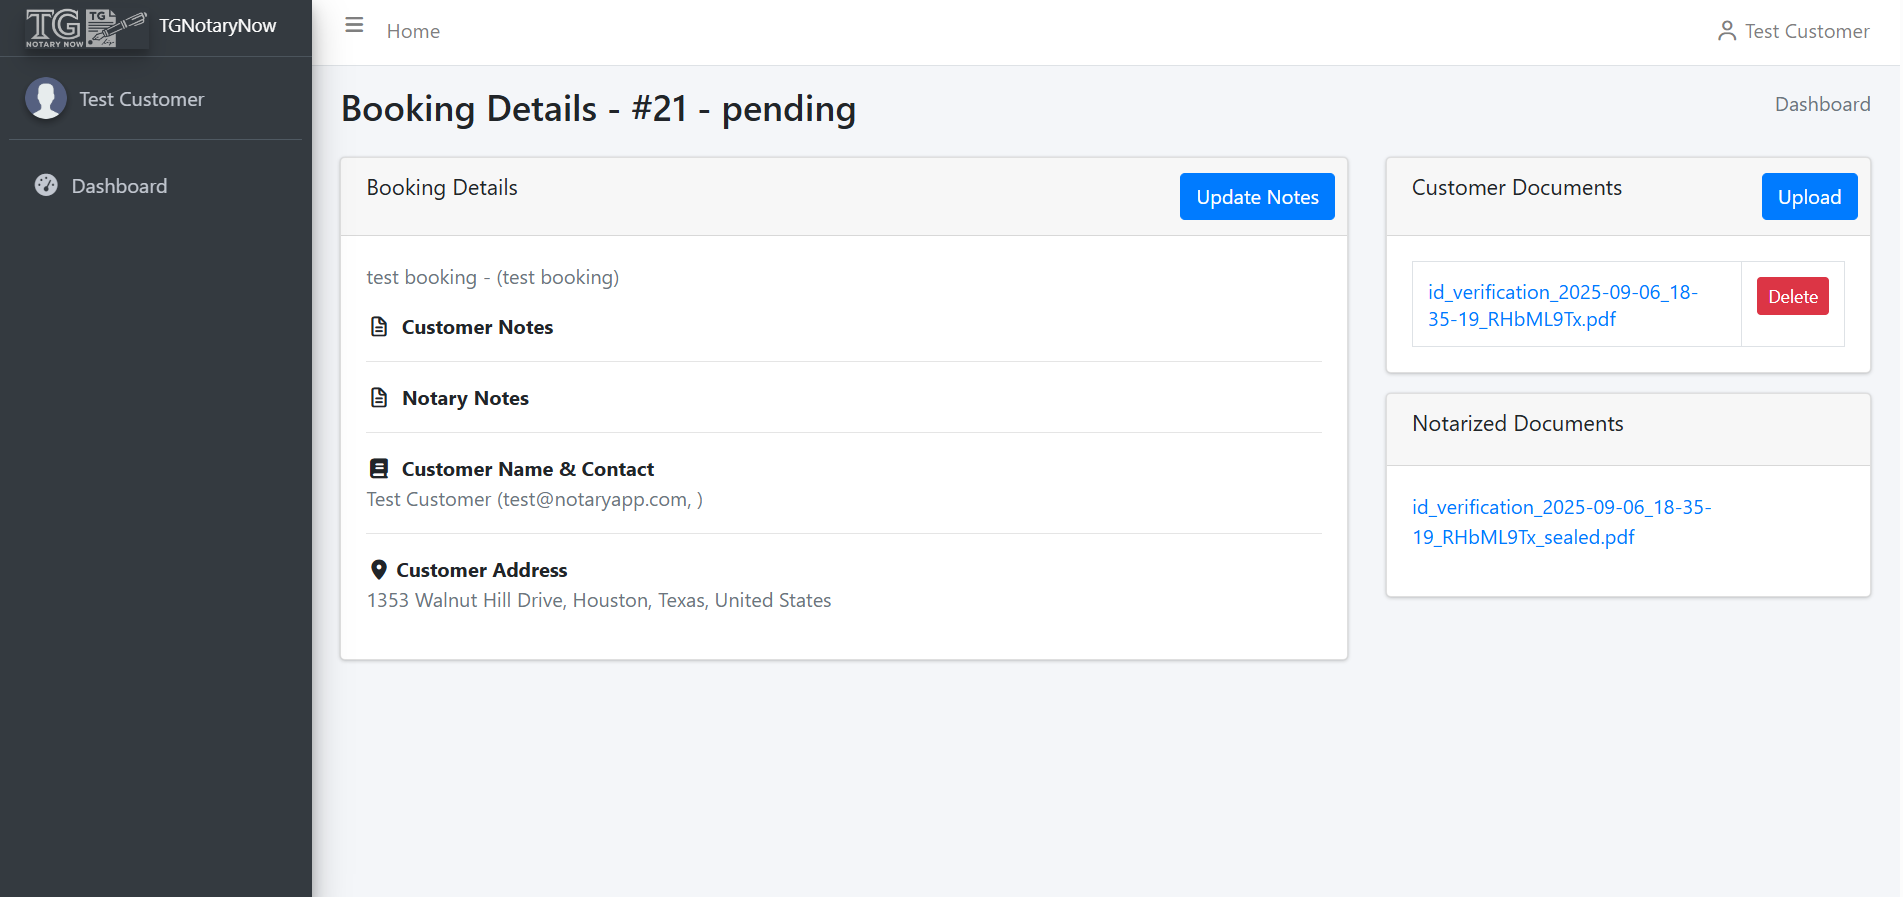
Task: Click the user icon in top bar
Action: [x=1726, y=31]
